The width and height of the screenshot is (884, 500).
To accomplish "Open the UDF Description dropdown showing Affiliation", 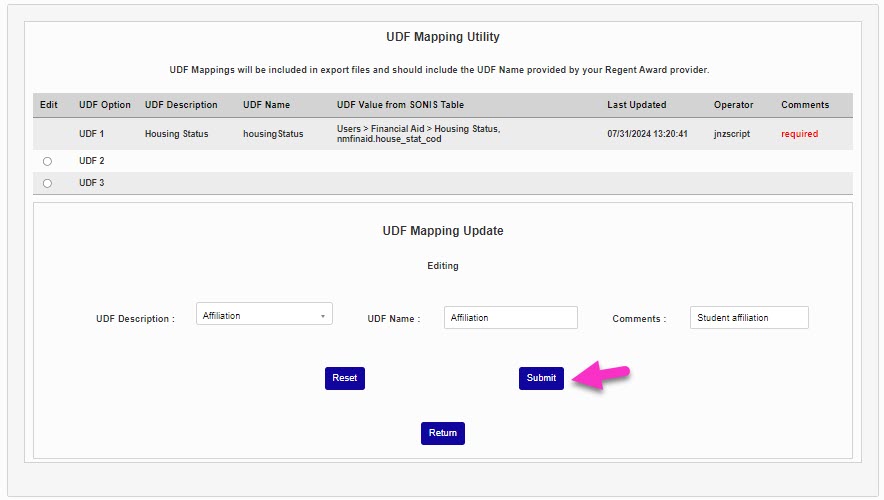I will click(x=265, y=316).
